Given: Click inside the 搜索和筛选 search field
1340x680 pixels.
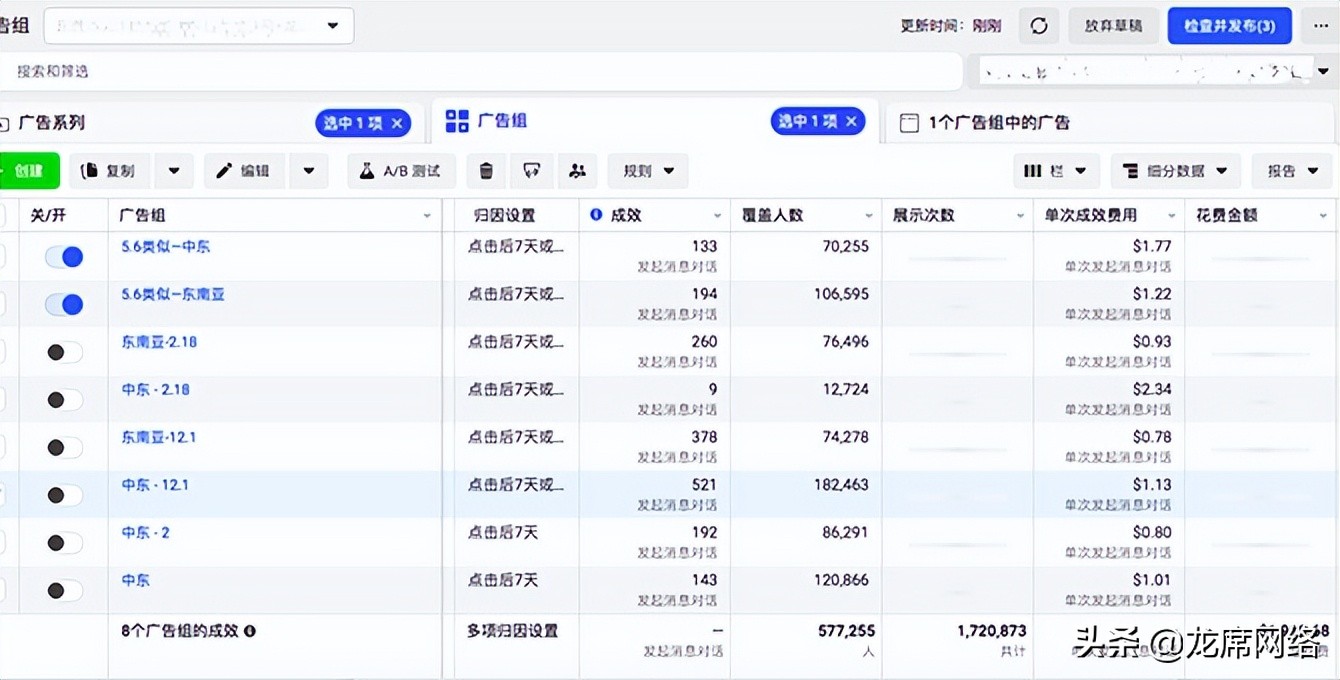Looking at the screenshot, I should click(x=300, y=71).
